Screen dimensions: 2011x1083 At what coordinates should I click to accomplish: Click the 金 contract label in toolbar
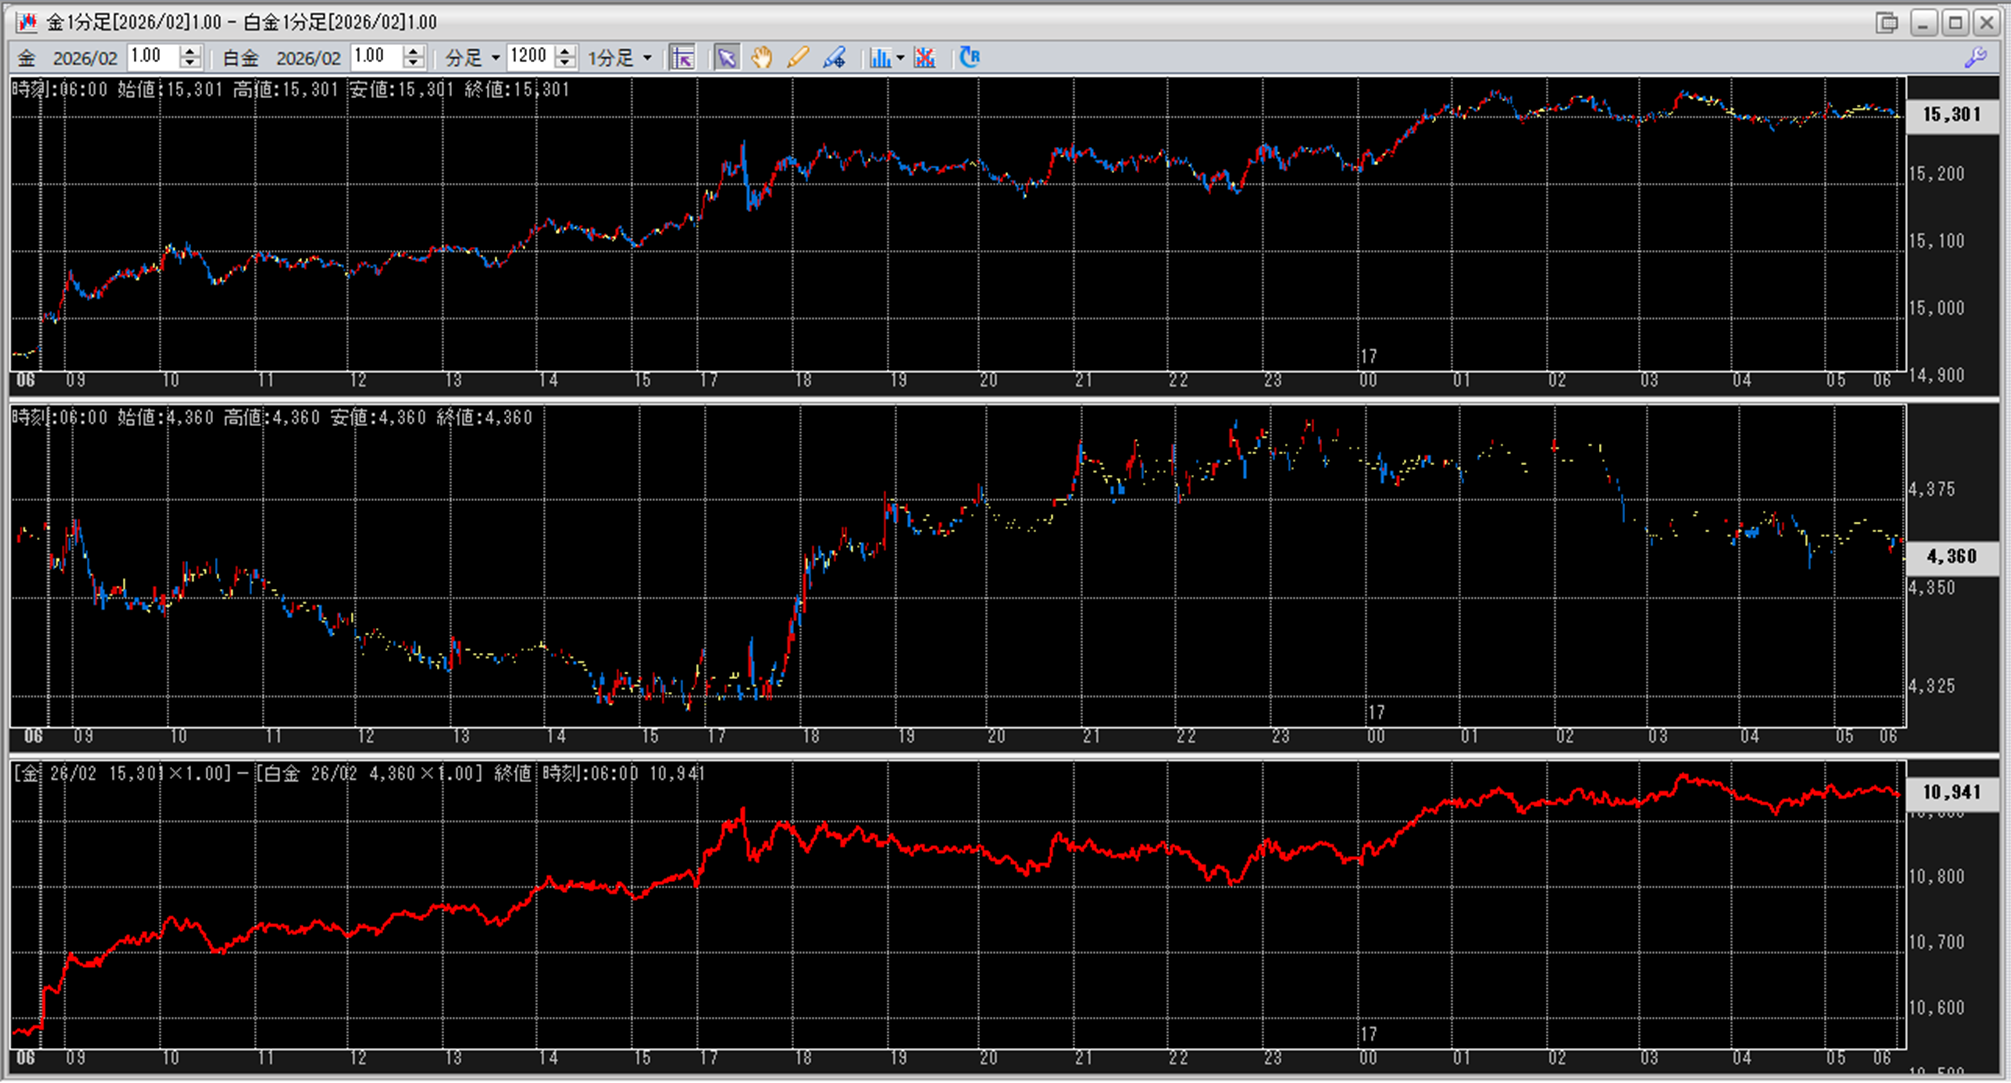tap(27, 58)
